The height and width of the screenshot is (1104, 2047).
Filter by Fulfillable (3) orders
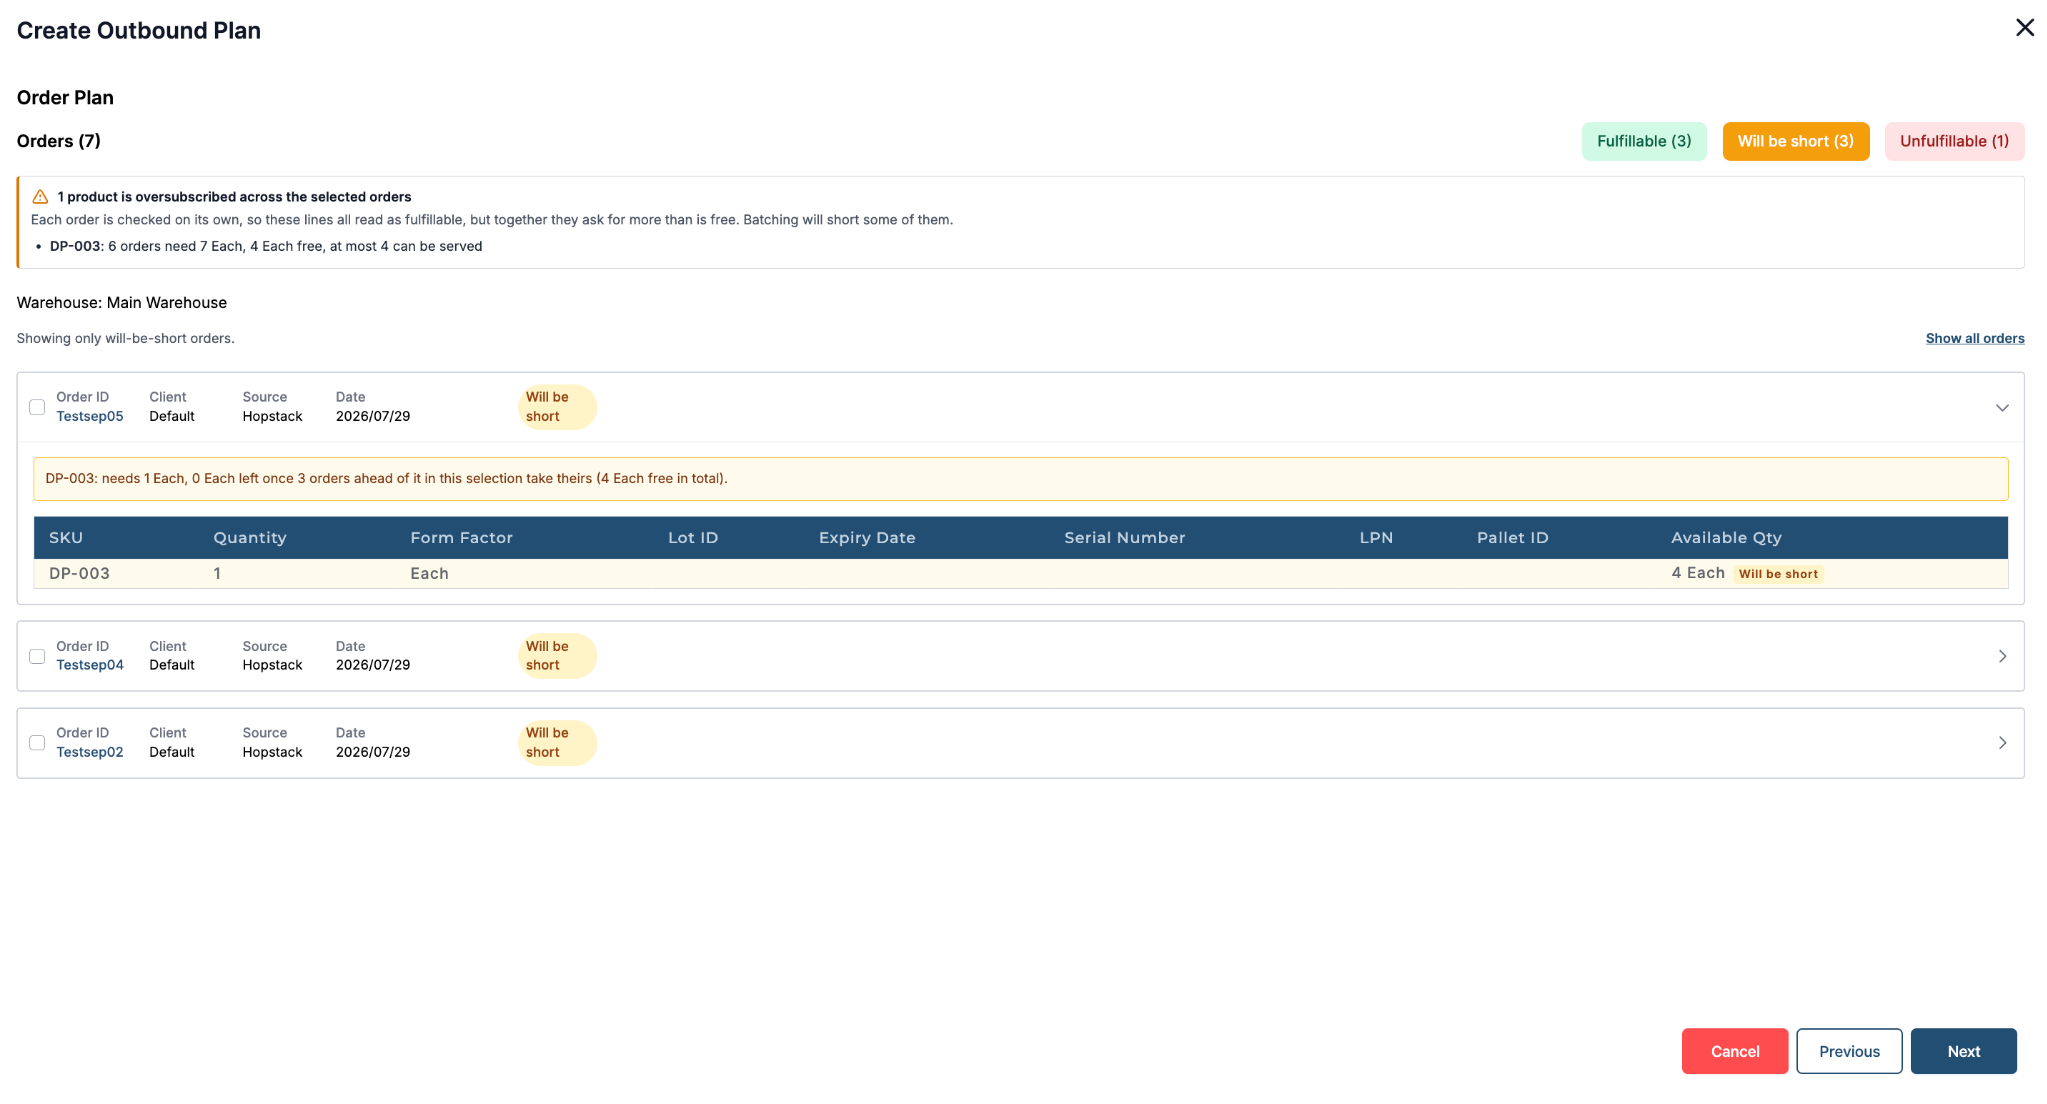click(x=1644, y=141)
